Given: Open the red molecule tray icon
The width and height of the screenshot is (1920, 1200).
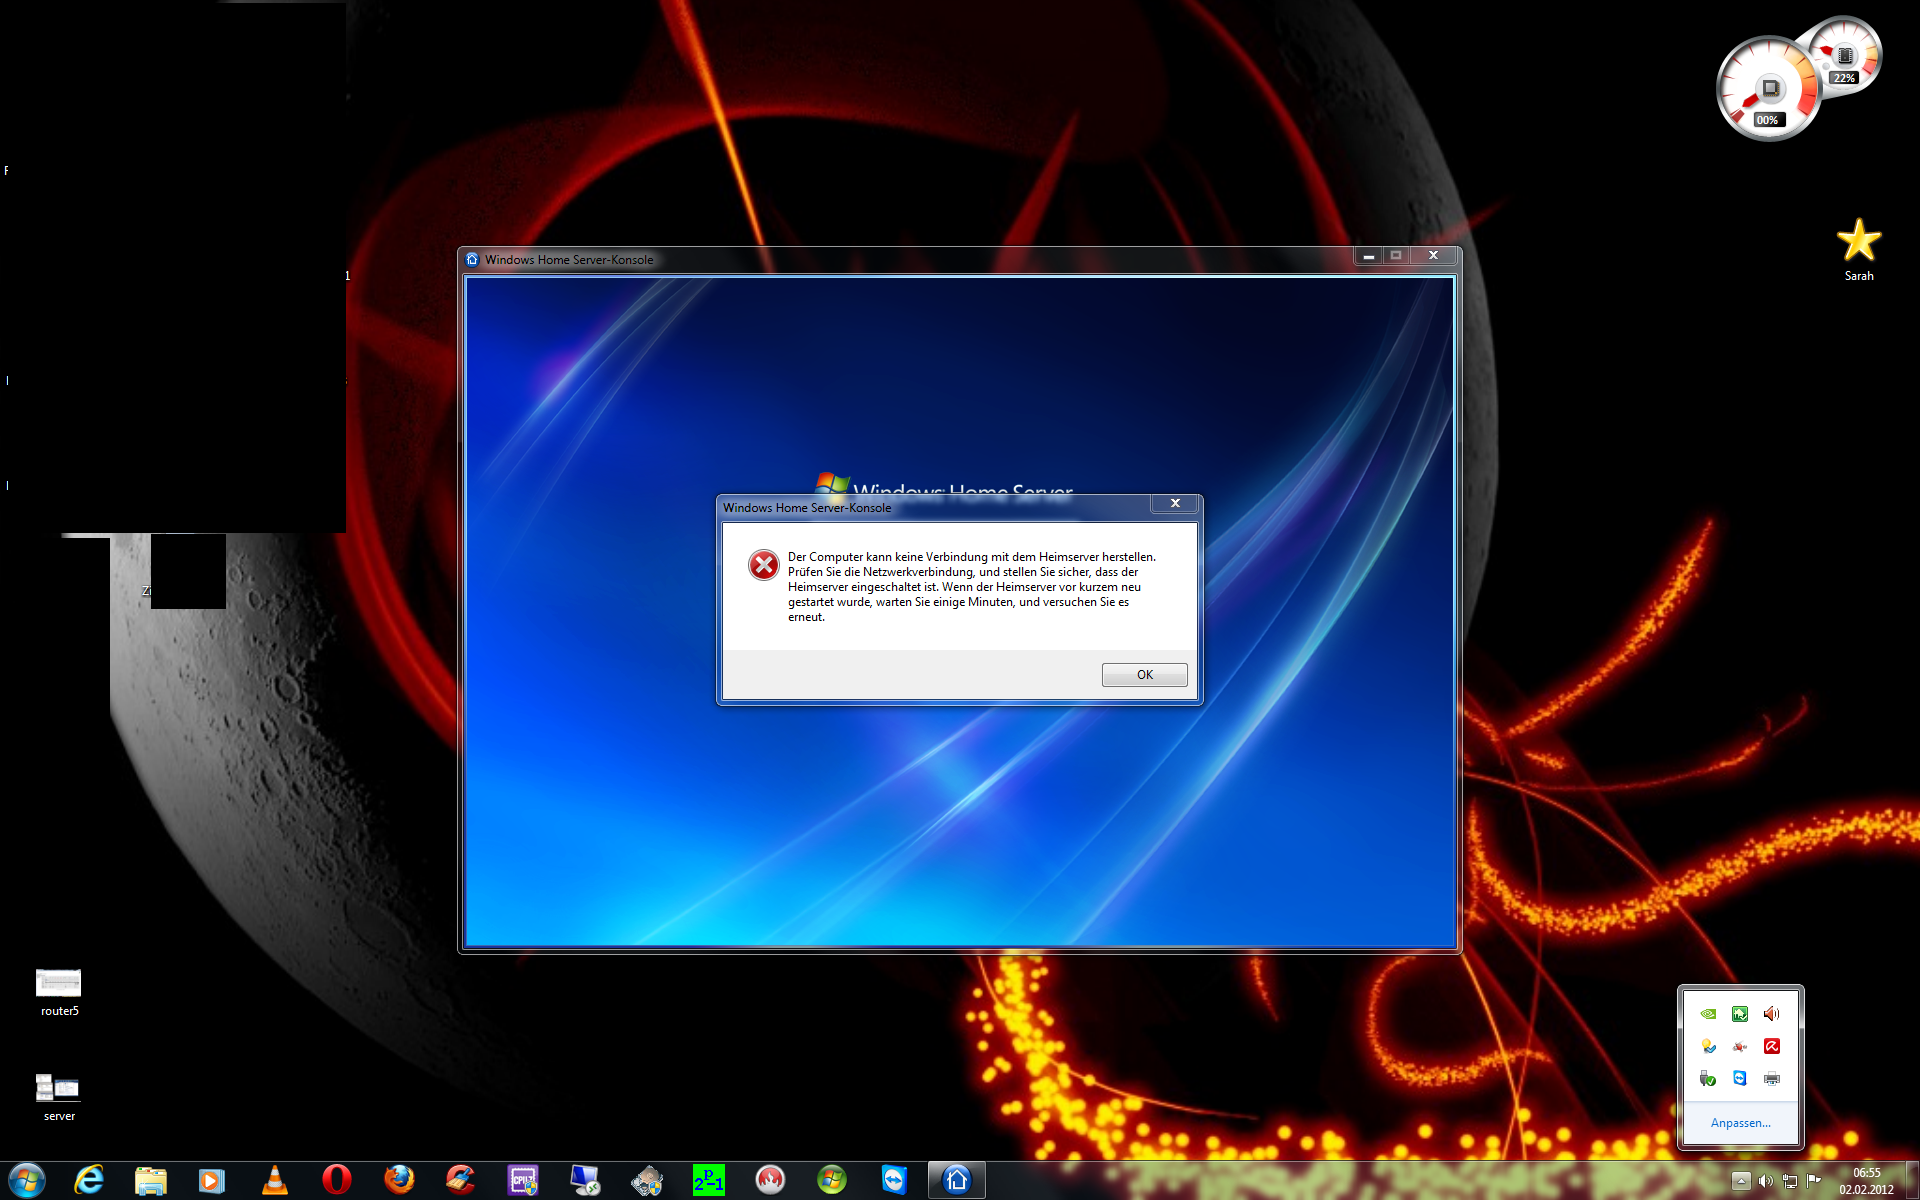Looking at the screenshot, I should [1740, 1046].
